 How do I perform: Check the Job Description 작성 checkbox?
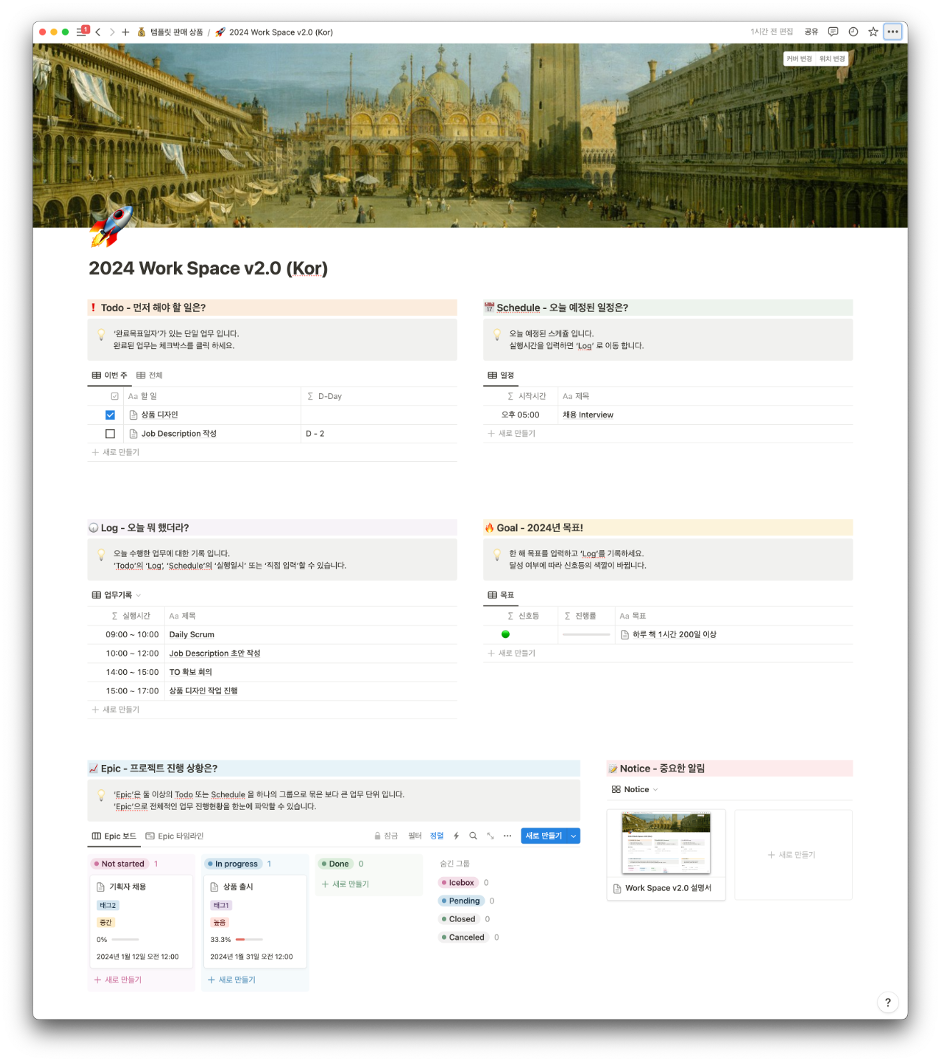click(110, 434)
